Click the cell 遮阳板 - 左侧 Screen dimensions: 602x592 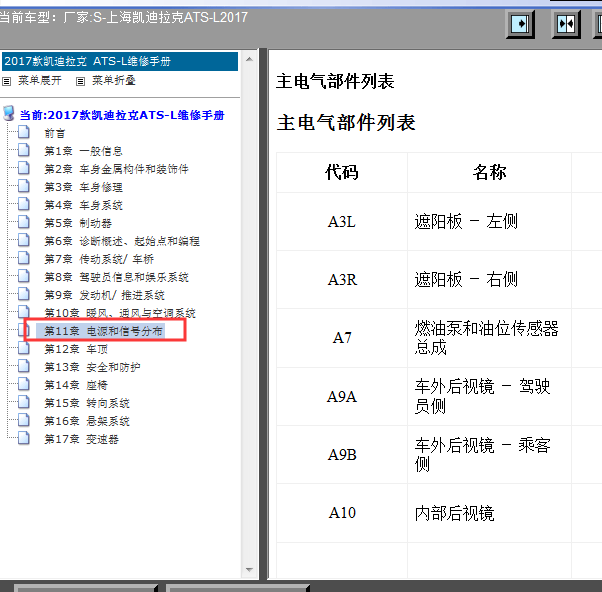tap(490, 222)
